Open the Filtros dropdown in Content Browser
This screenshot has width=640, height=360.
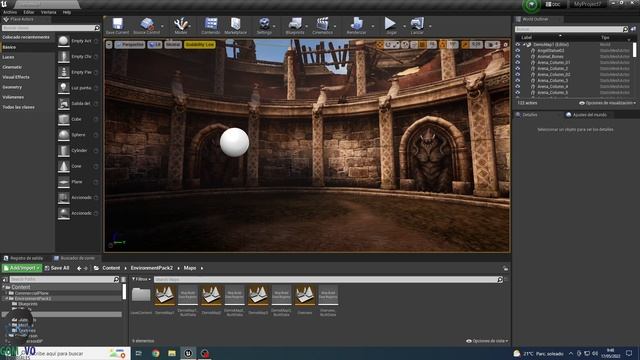click(141, 279)
